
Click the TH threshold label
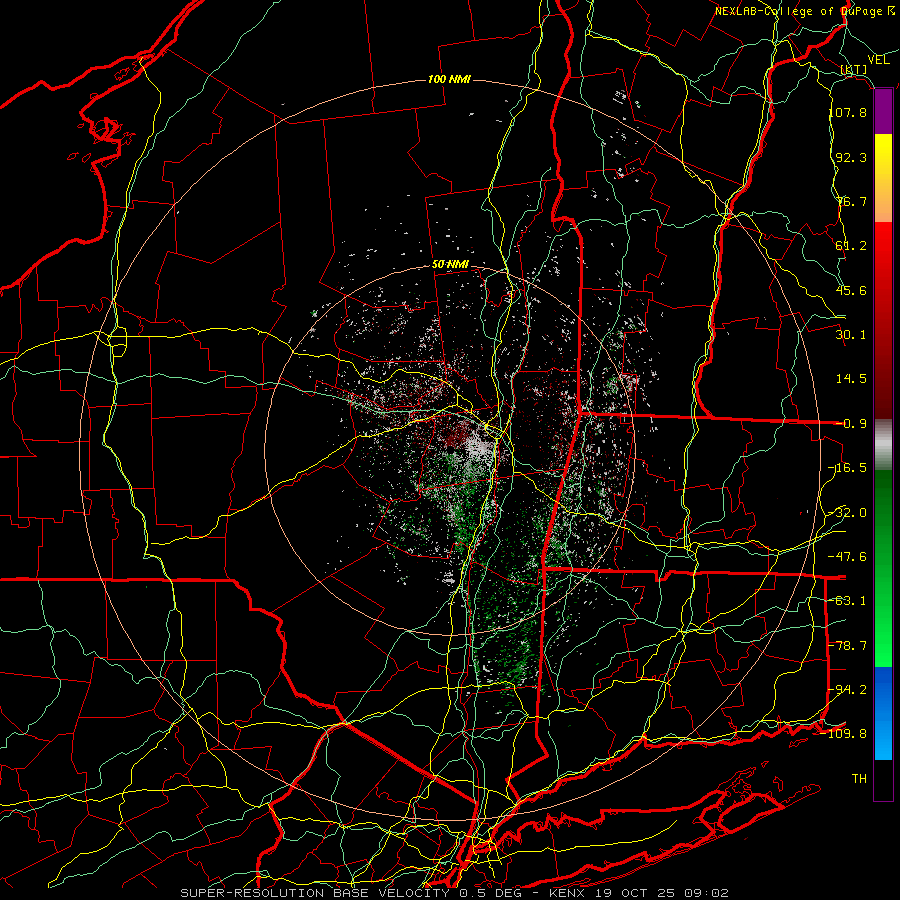point(859,779)
